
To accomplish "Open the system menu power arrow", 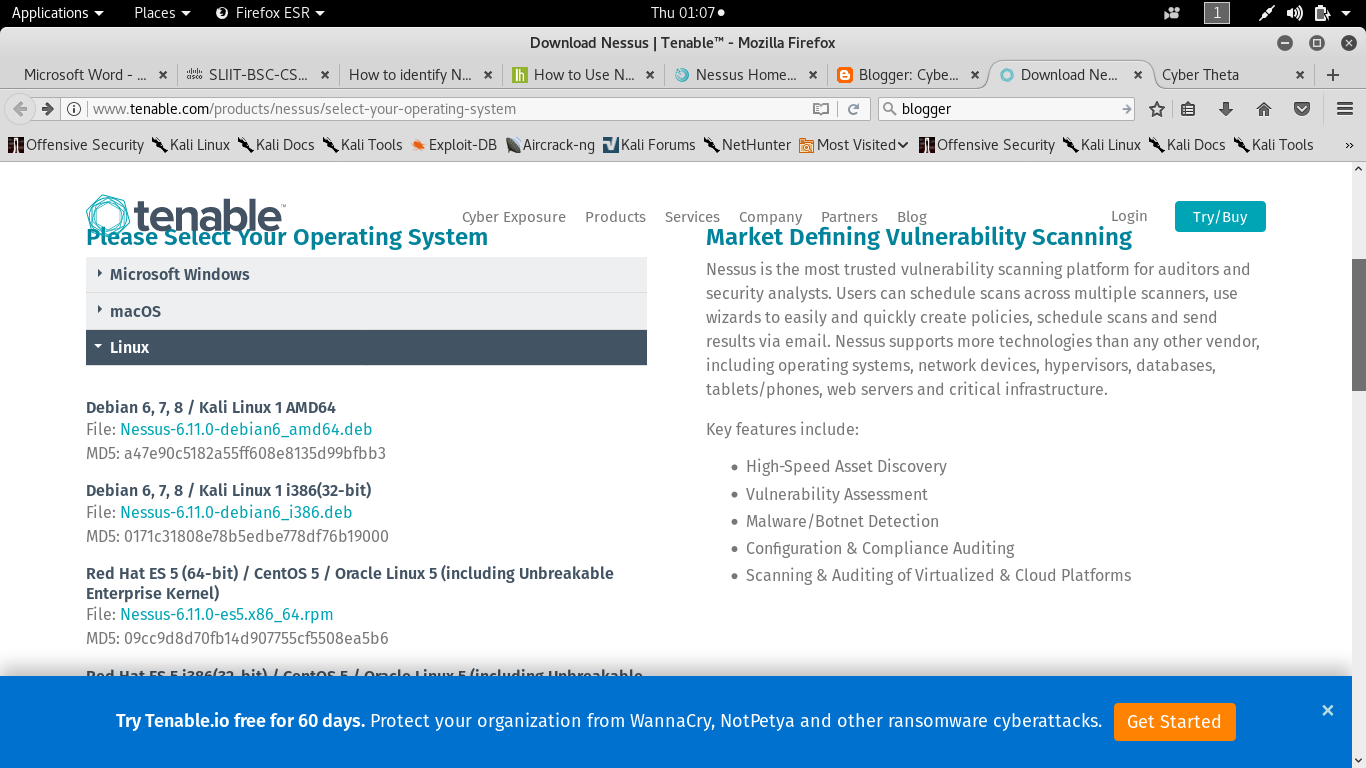I will click(x=1347, y=13).
